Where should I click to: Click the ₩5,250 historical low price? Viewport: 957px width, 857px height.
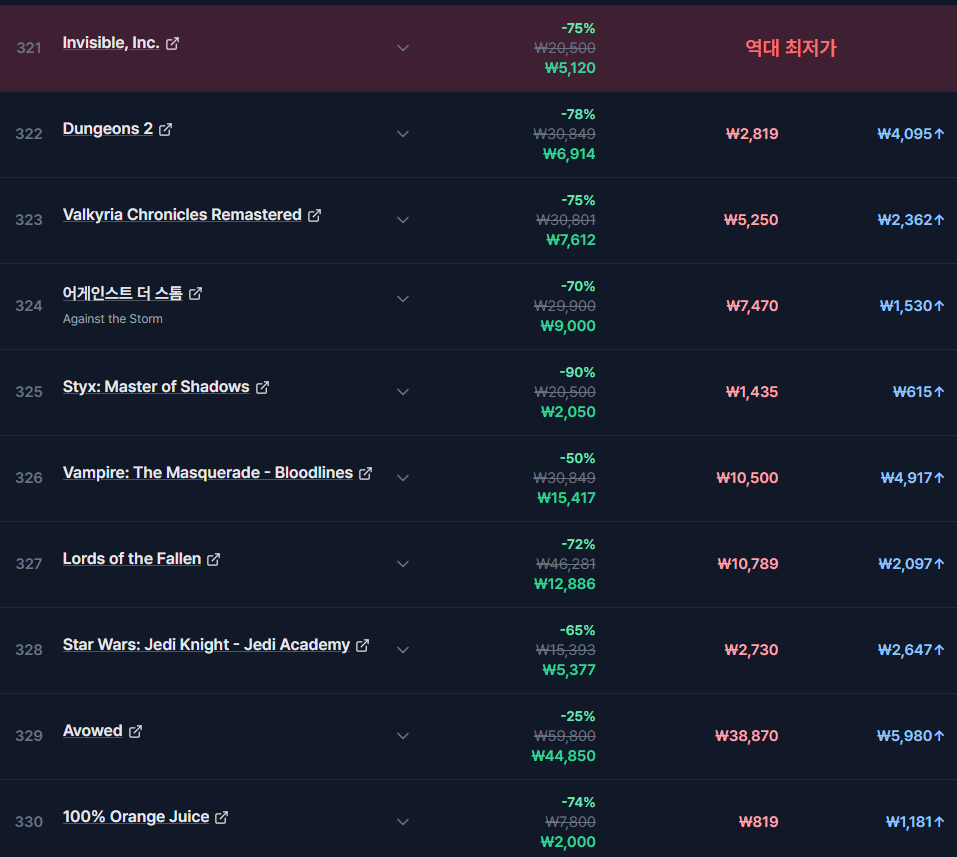(751, 220)
